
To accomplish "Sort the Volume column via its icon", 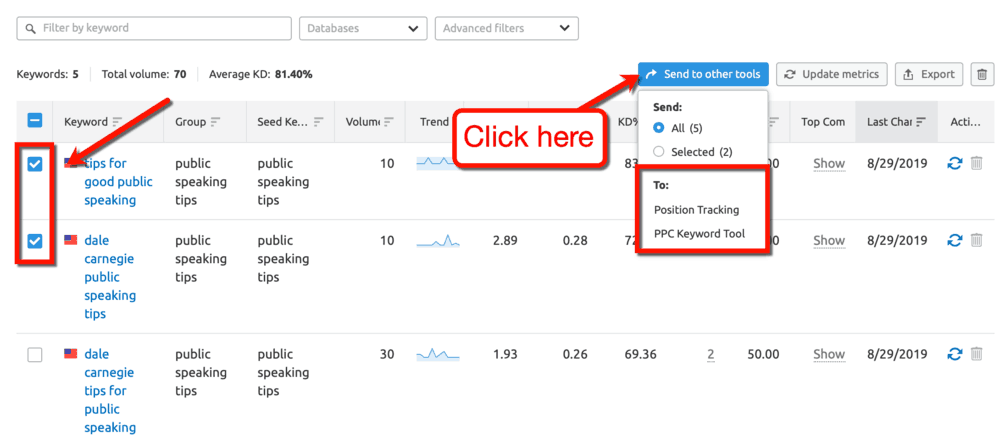I will click(x=388, y=122).
